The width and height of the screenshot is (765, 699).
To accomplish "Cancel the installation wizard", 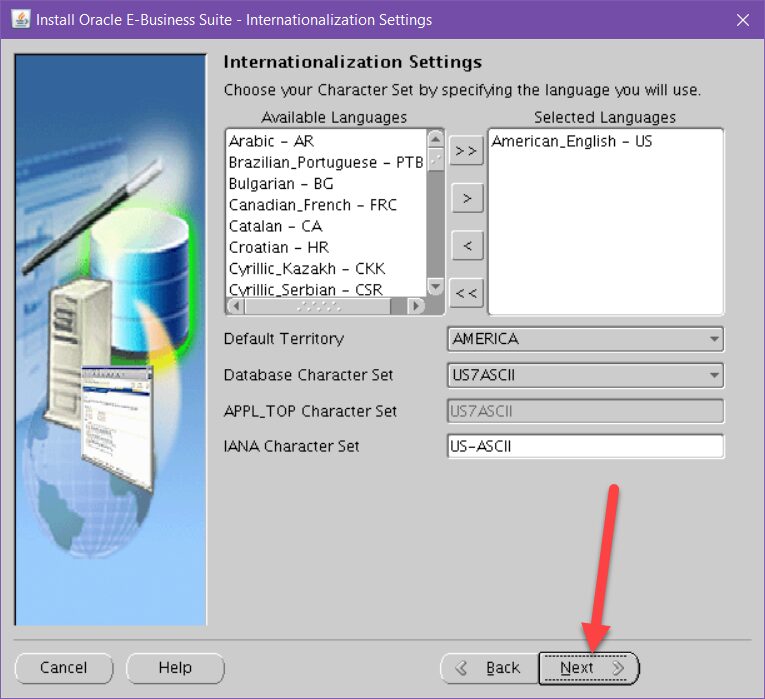I will click(63, 668).
